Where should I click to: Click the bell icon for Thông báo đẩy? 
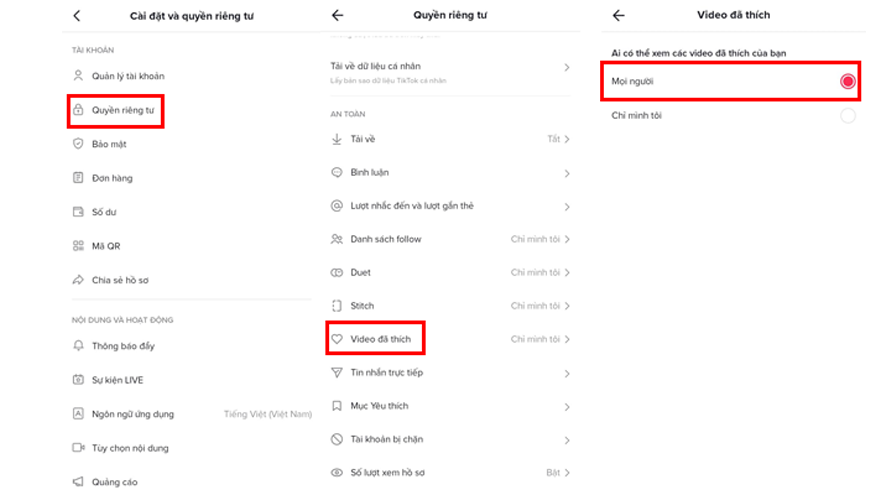[78, 346]
